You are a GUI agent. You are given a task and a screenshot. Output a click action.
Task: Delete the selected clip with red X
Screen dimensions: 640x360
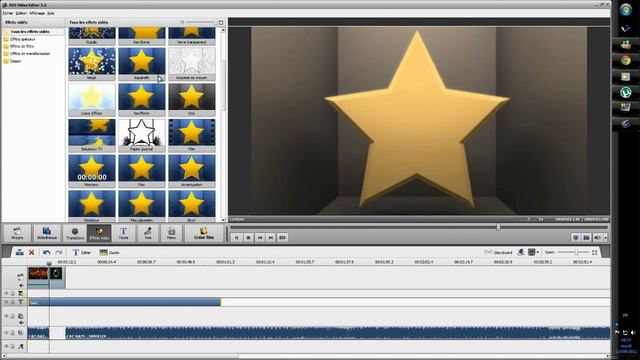(31, 253)
